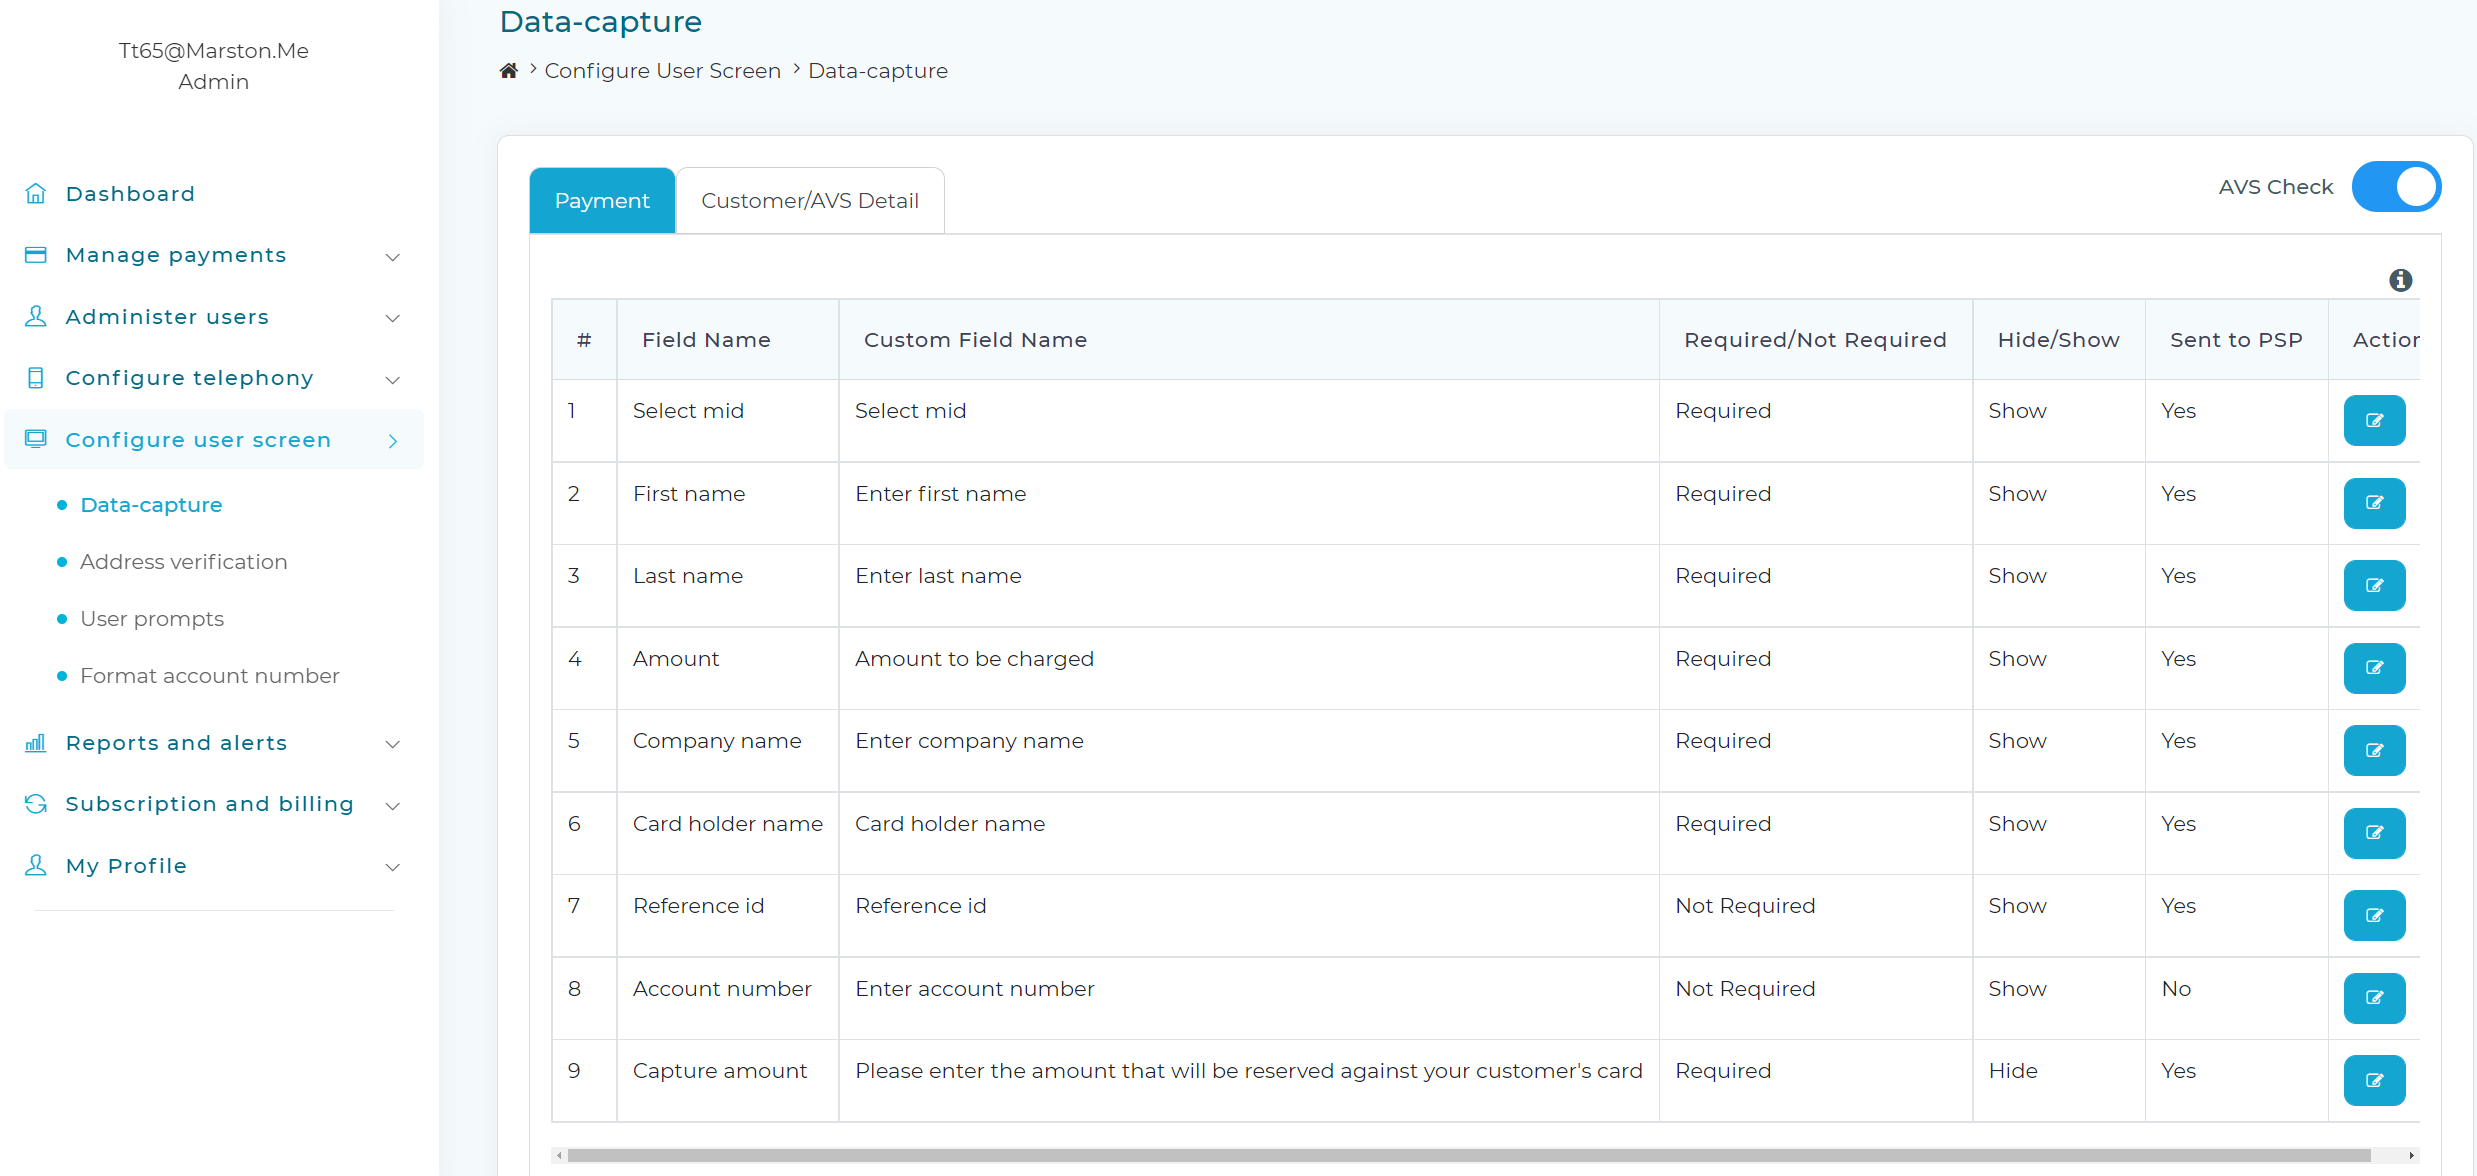Edit the Reference id field row

[2374, 915]
